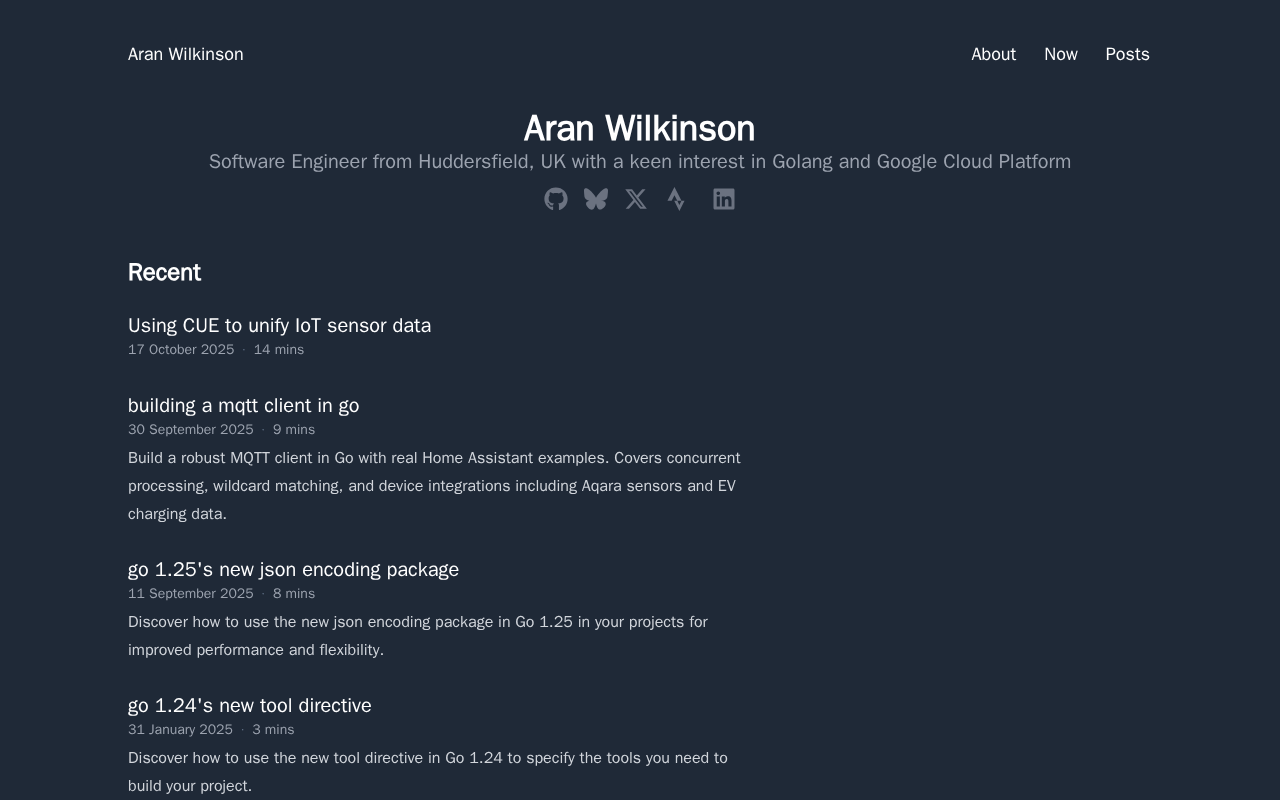
Task: Click the "17 October 2025" post date
Action: point(181,349)
